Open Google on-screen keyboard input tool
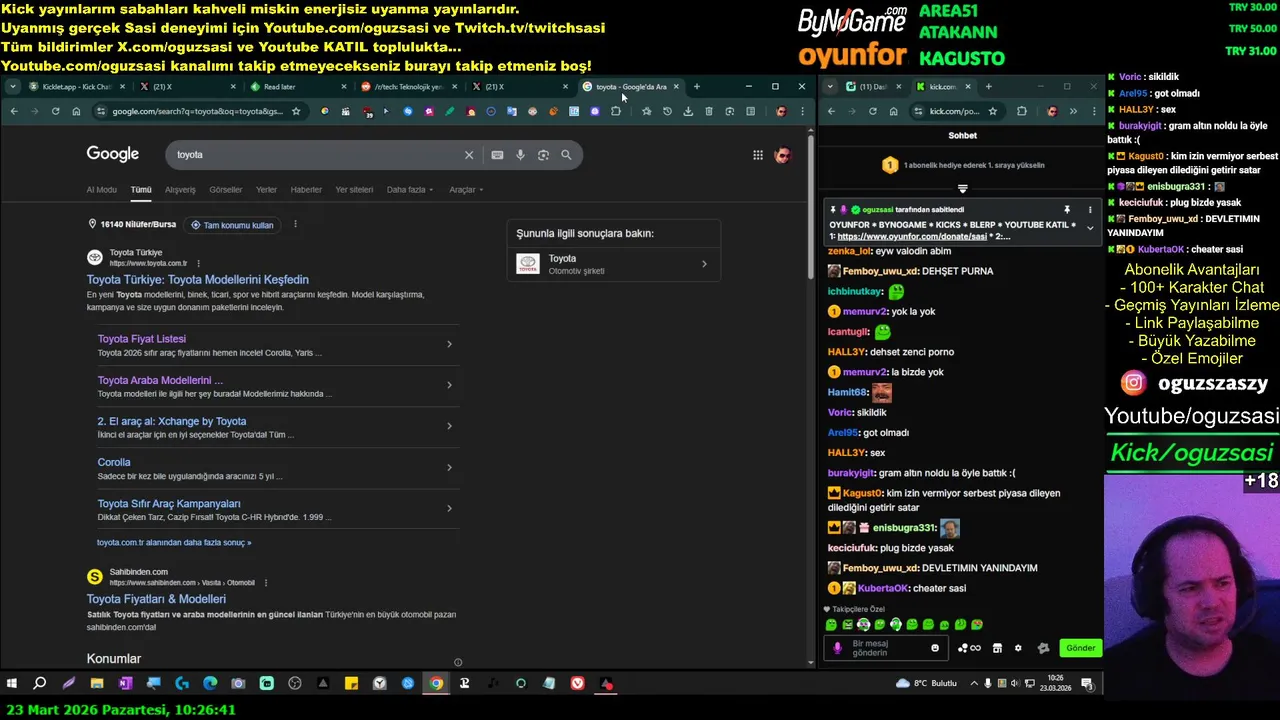The width and height of the screenshot is (1280, 720). tap(497, 155)
